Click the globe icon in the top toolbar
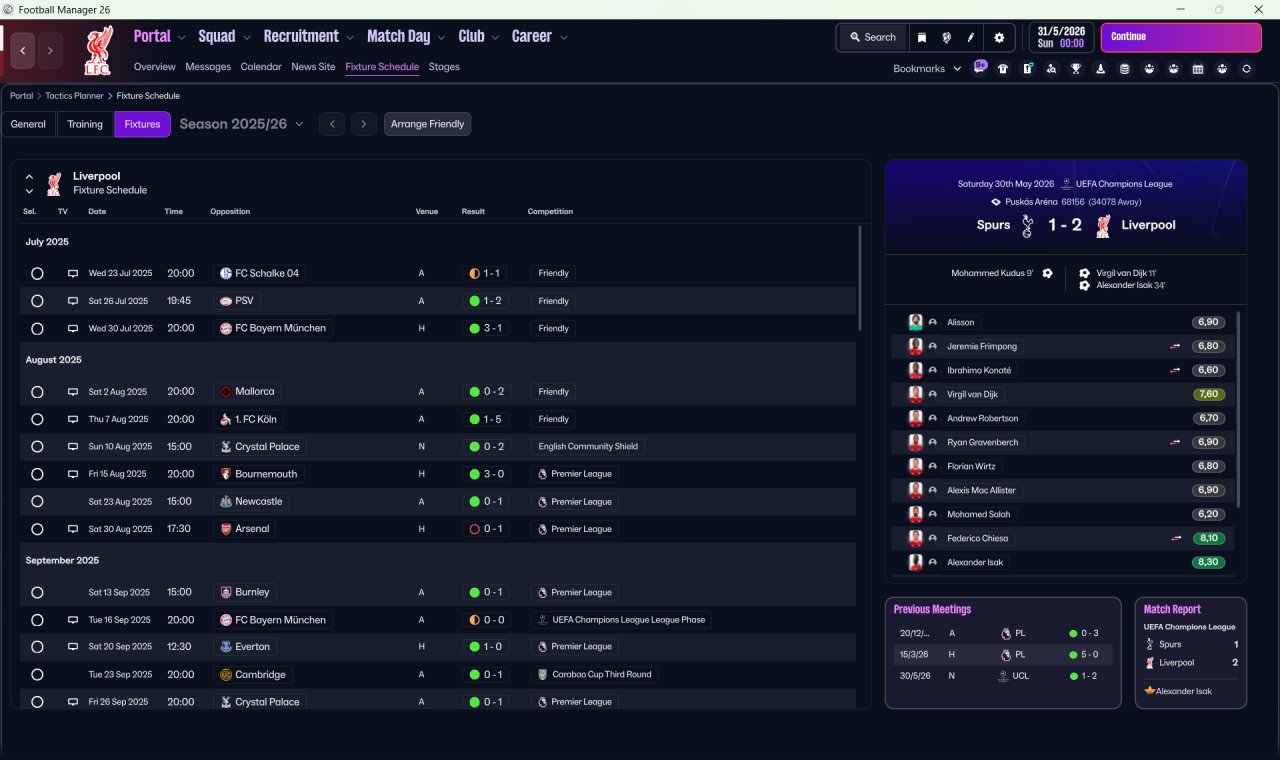Screen dimensions: 1280x760 point(946,38)
